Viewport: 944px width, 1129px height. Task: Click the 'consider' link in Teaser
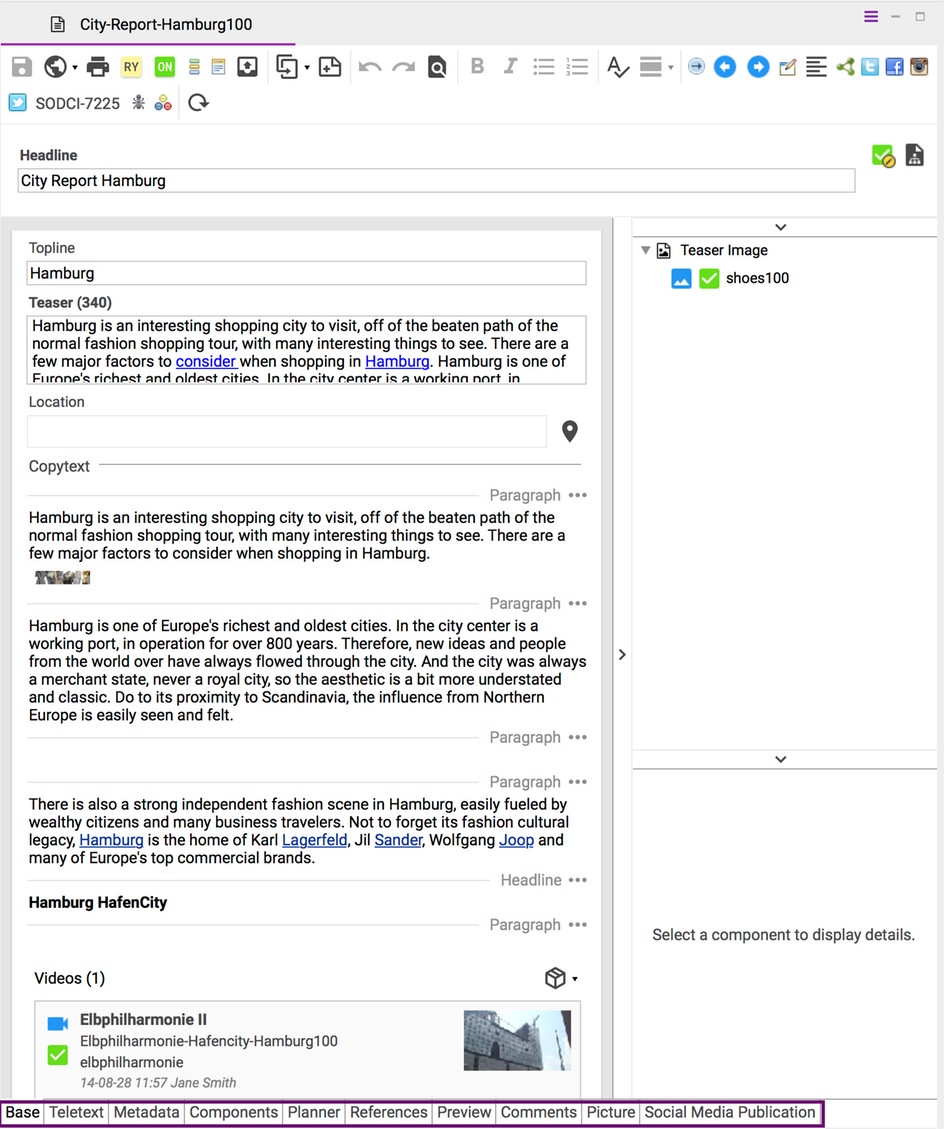(206, 361)
